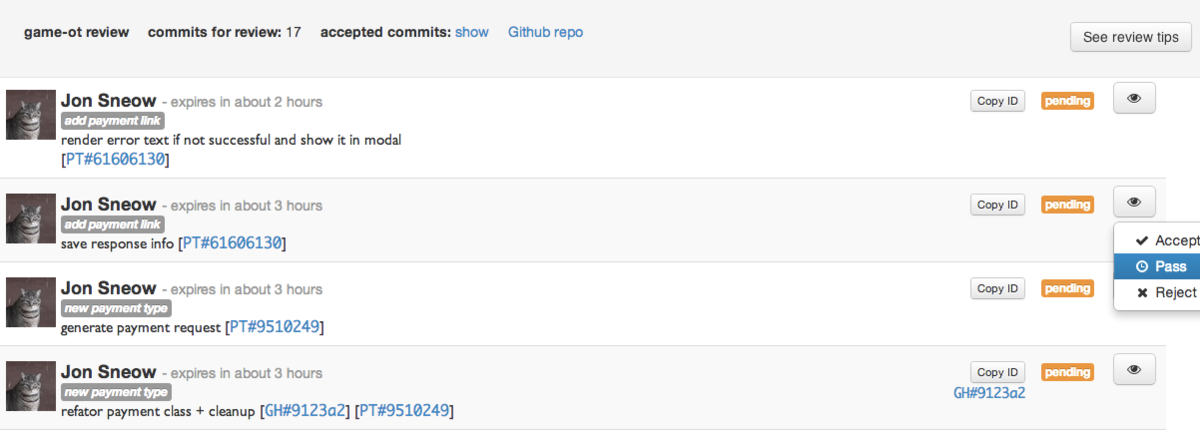Screen dimensions: 1200x435
Task: Open PT#61606130 link under 'render error text'
Action: (115, 159)
